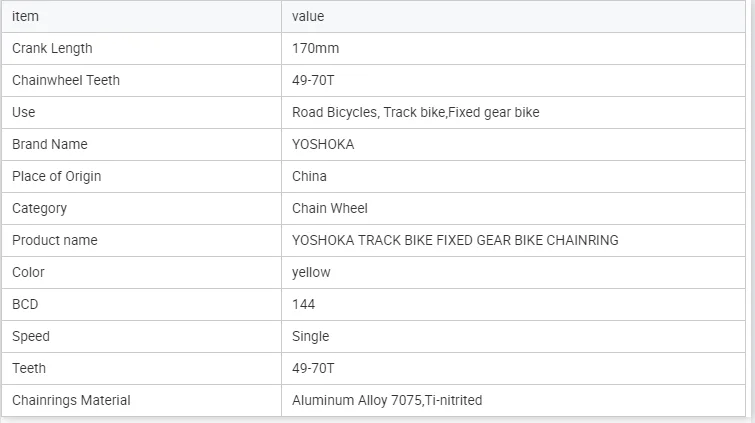Select the "Crank Length" label cell
The height and width of the screenshot is (423, 755).
[52, 48]
